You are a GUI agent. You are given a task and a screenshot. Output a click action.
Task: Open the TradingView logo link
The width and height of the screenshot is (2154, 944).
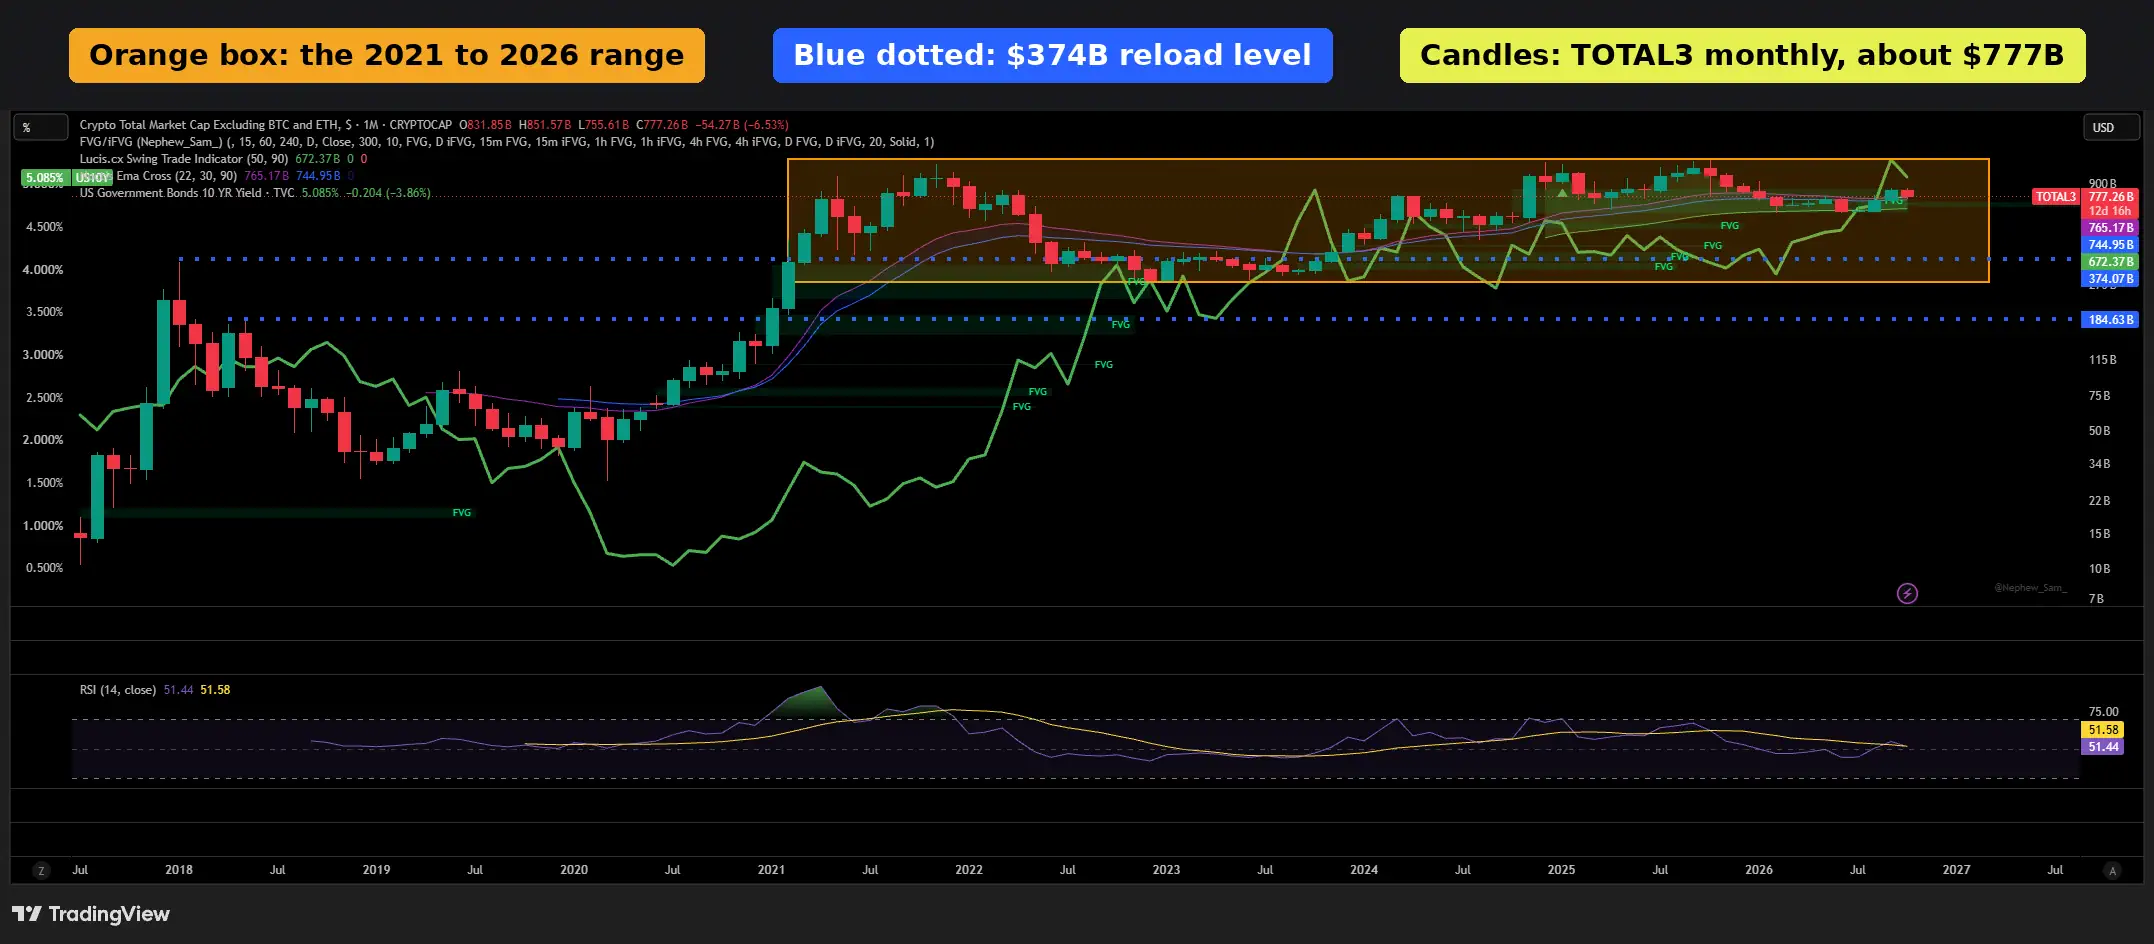[x=91, y=914]
